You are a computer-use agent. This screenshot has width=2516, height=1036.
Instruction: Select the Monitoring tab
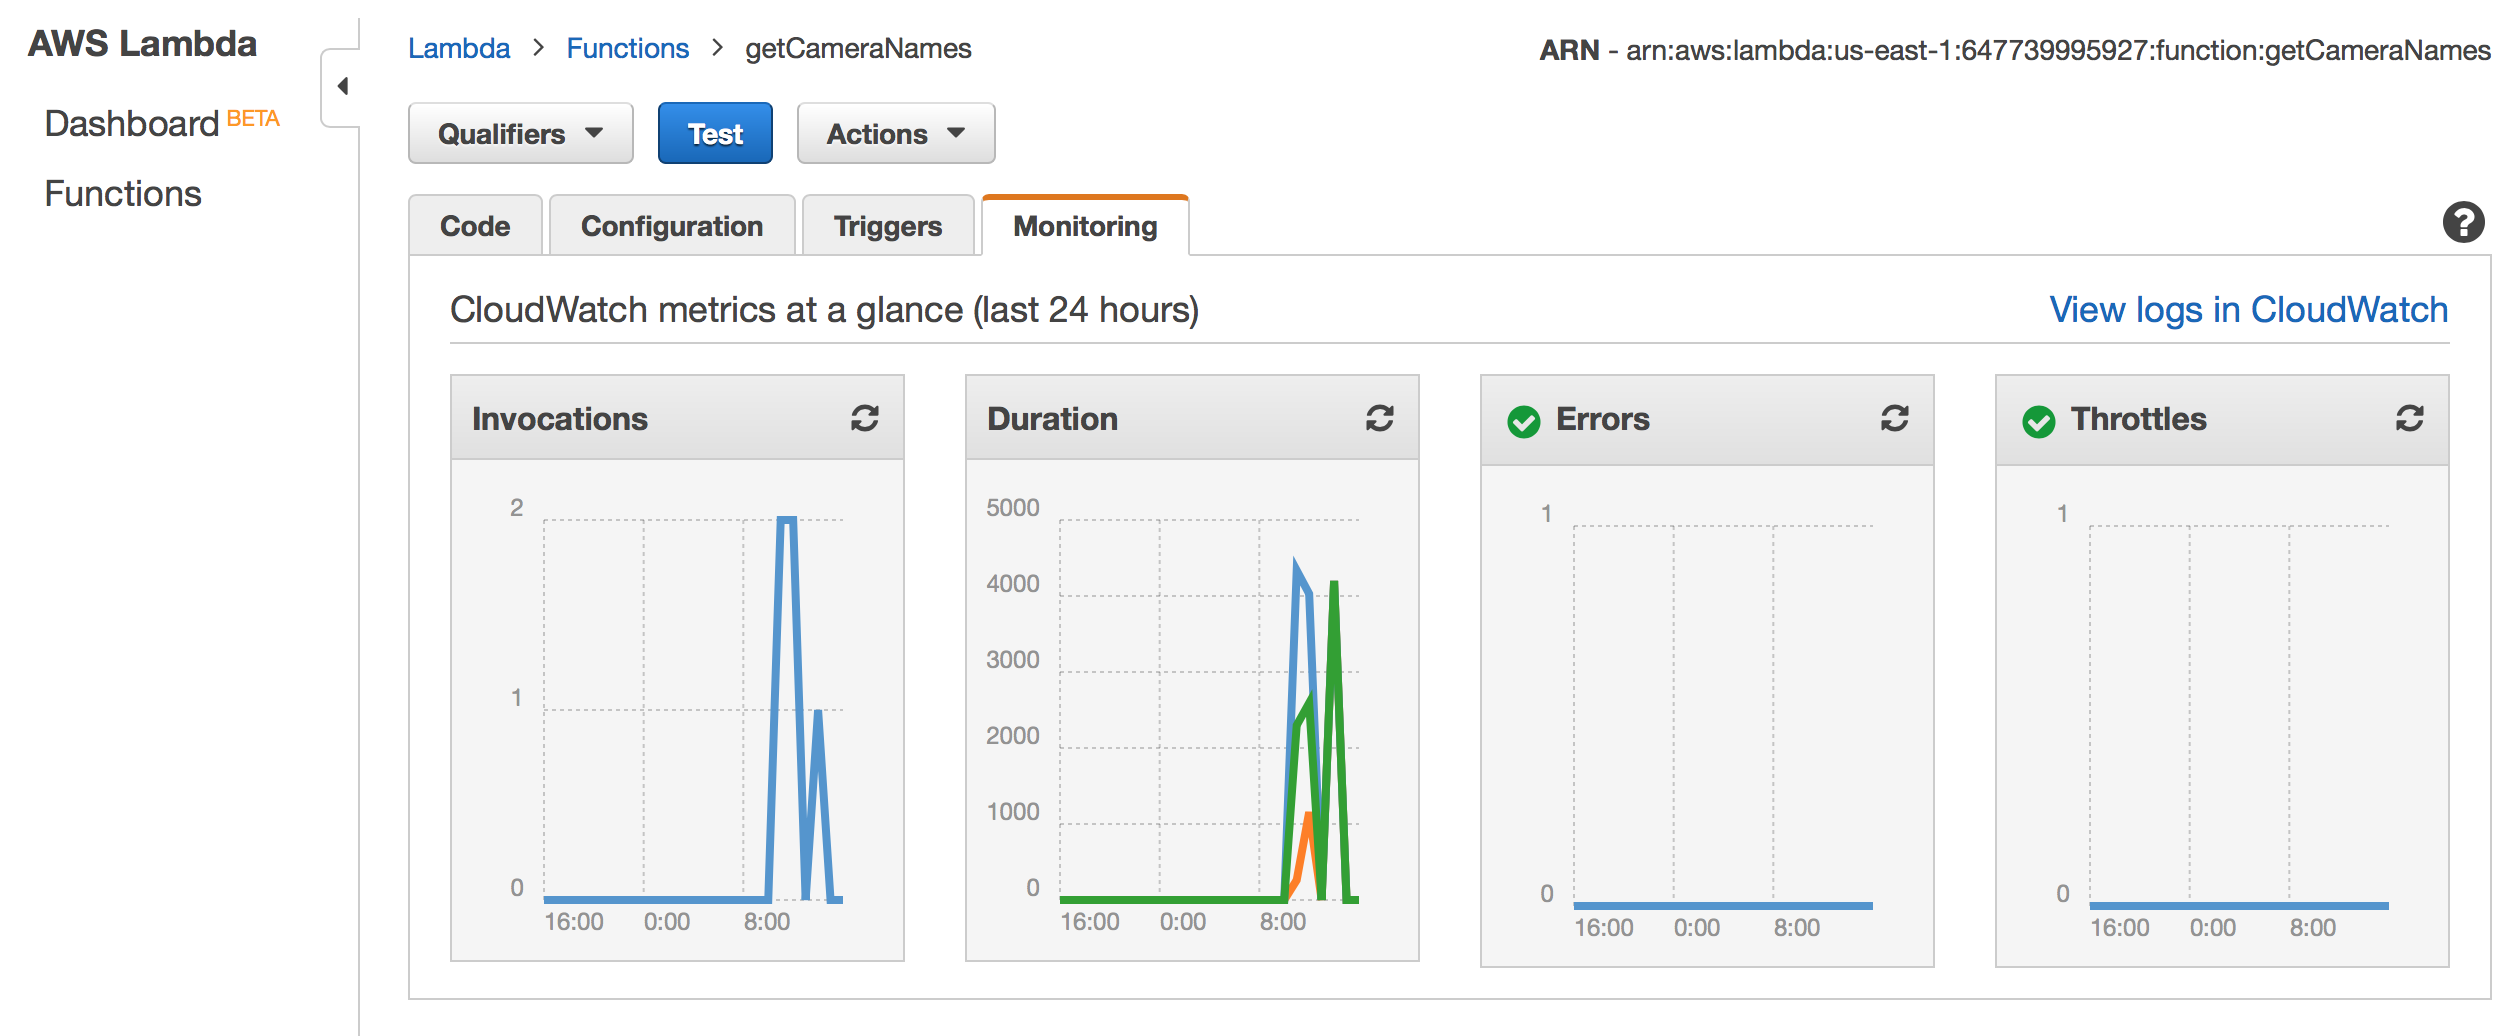coord(1085,226)
